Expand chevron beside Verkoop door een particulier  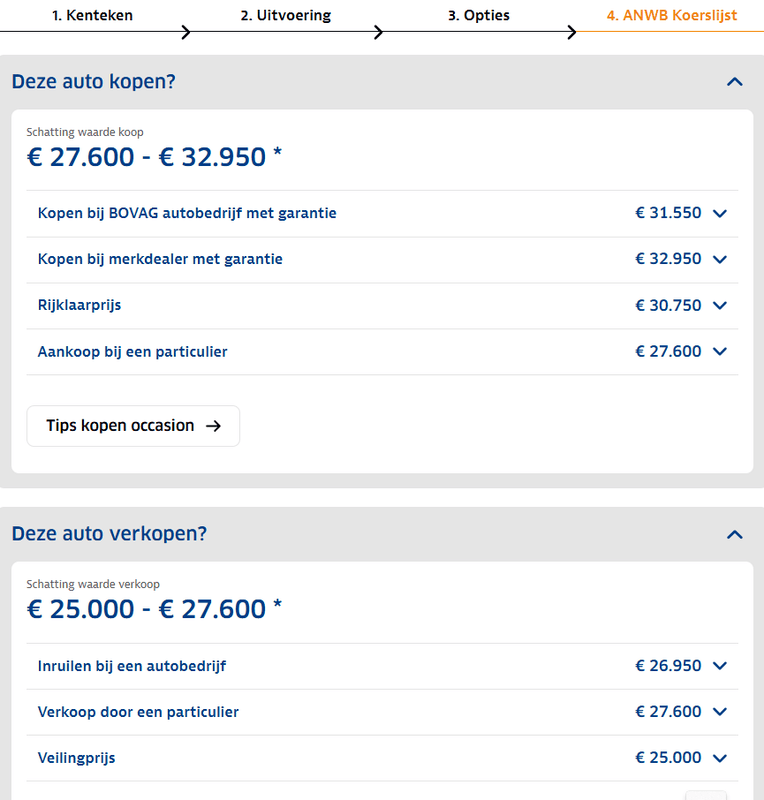coord(720,712)
